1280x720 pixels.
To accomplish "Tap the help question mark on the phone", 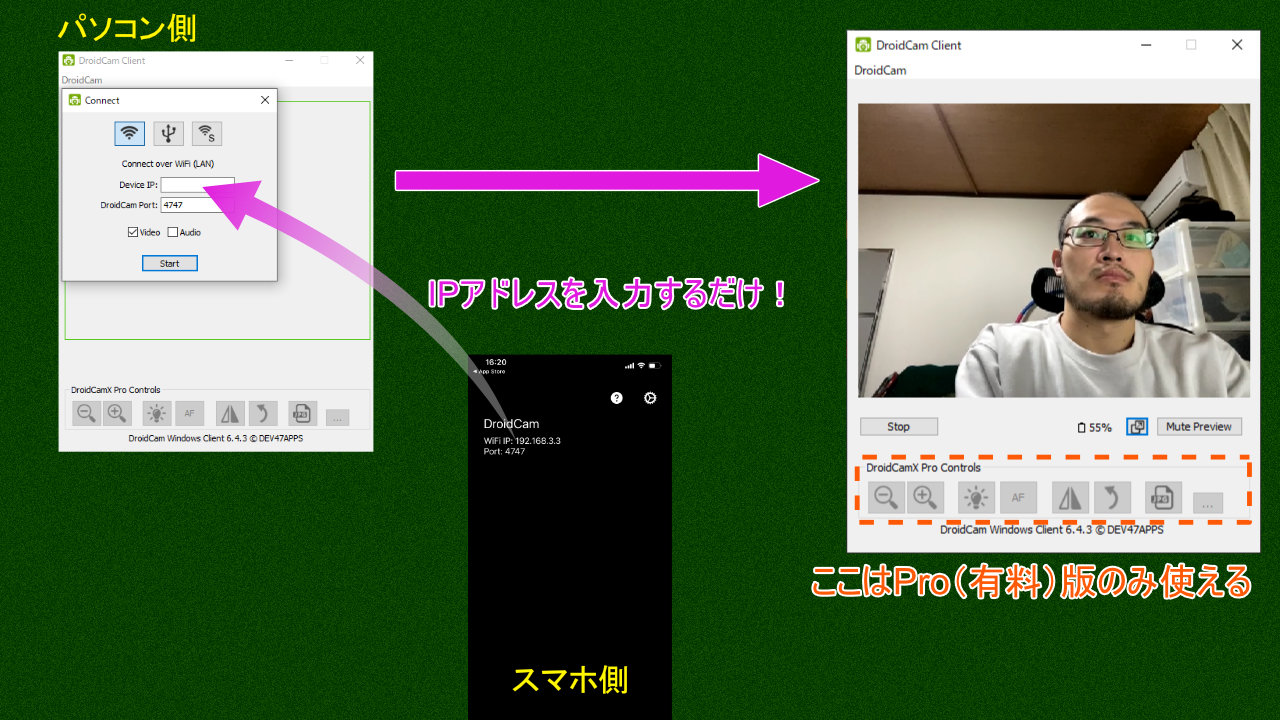I will click(x=617, y=398).
